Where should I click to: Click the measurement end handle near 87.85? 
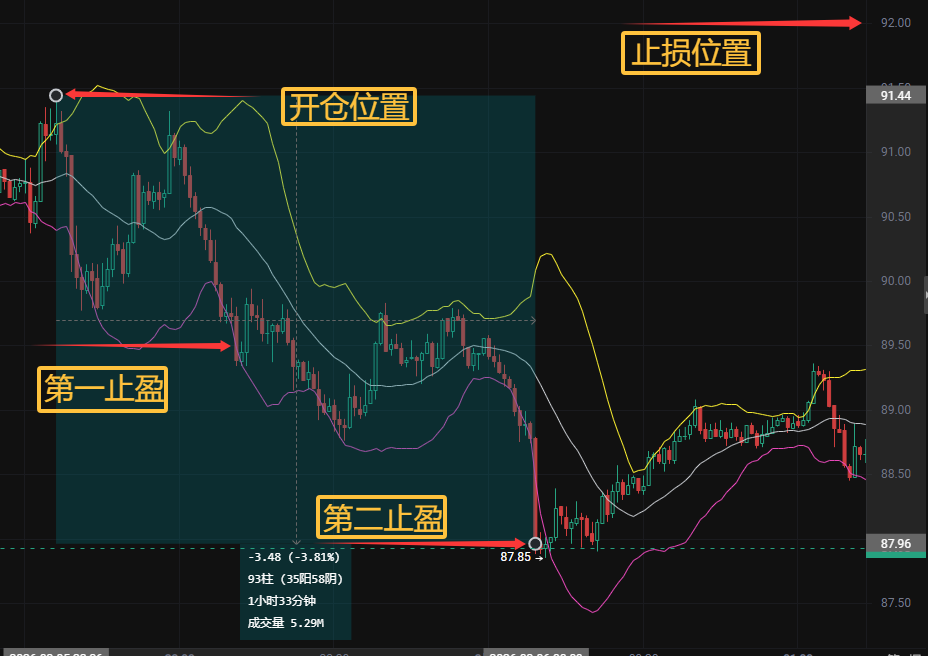coord(535,544)
